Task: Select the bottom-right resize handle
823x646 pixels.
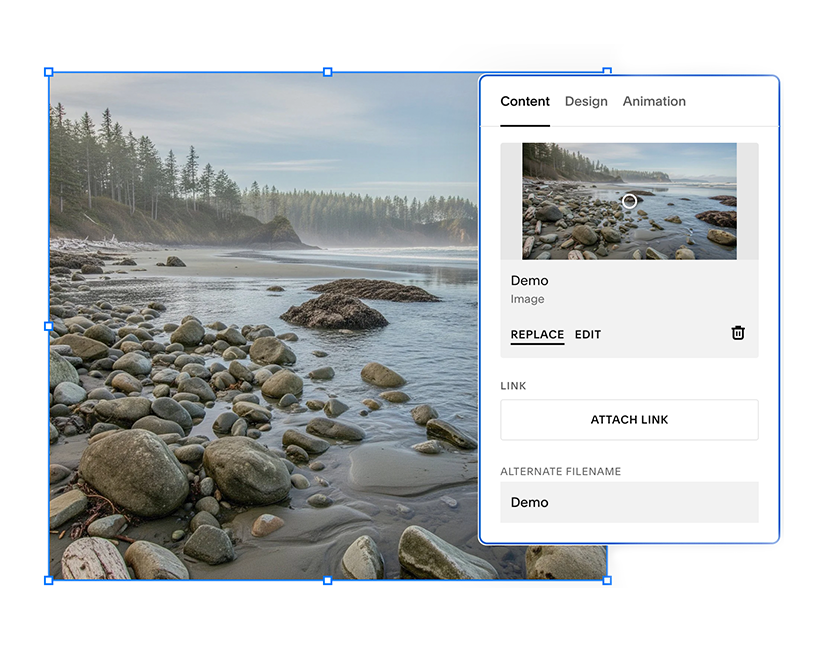Action: pos(607,580)
